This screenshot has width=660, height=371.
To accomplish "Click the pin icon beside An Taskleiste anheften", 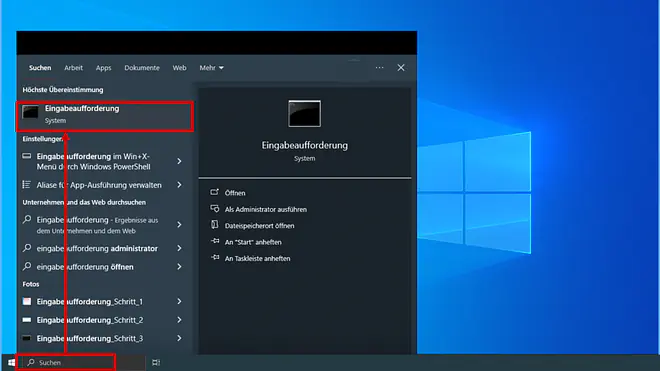I will pos(215,257).
